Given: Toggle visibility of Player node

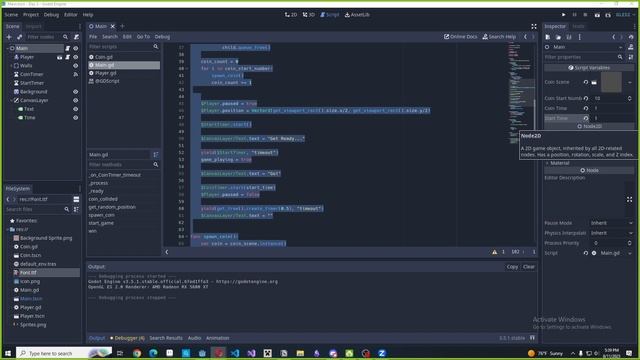Looking at the screenshot, I should pos(76,57).
